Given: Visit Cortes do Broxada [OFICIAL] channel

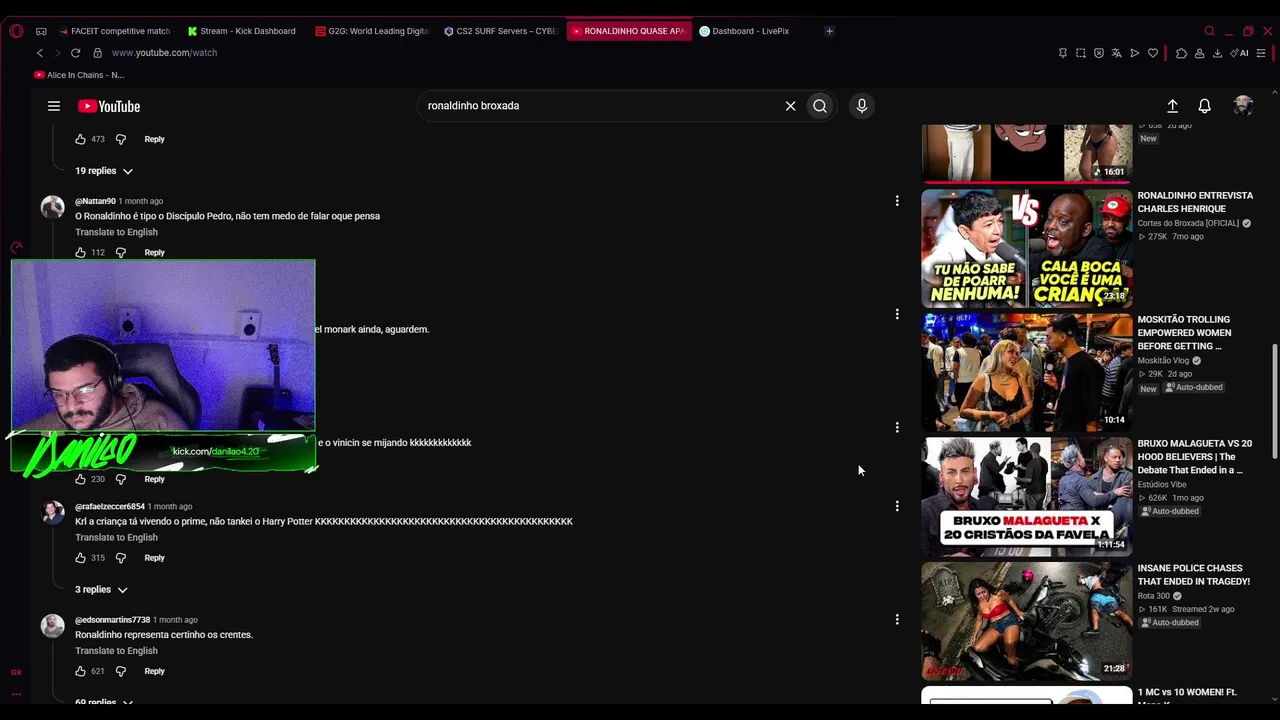Looking at the screenshot, I should (x=1188, y=223).
